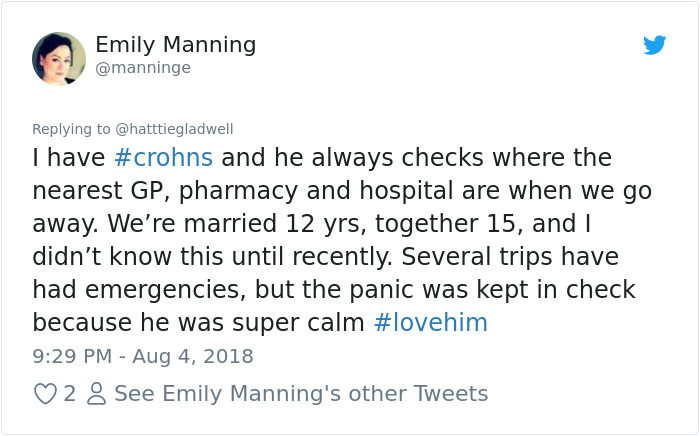The image size is (700, 436).
Task: See Emily Manning's other Tweets
Action: (x=301, y=394)
